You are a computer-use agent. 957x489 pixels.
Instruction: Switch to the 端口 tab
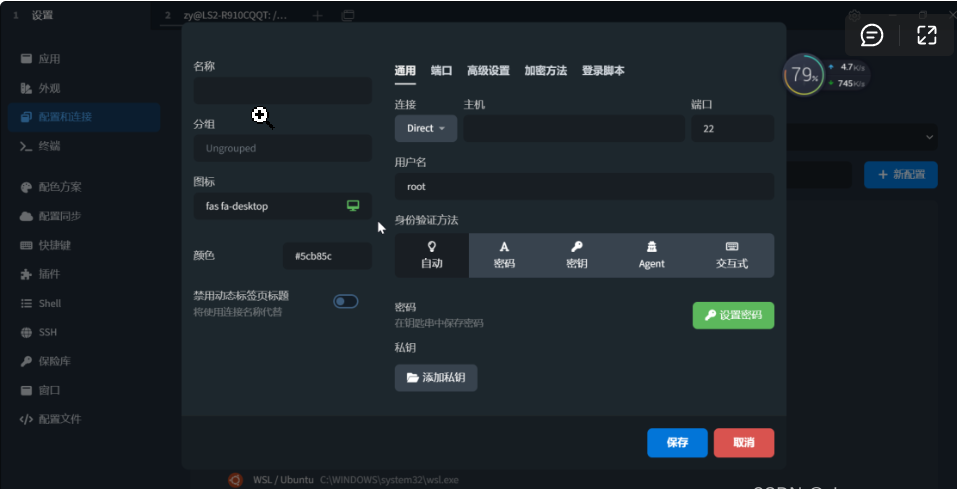point(441,71)
